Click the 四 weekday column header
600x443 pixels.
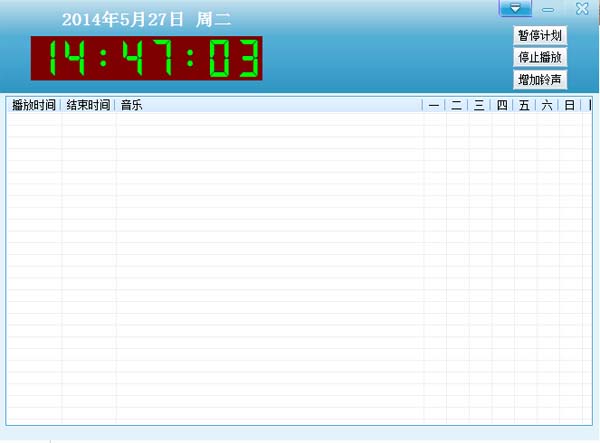502,105
